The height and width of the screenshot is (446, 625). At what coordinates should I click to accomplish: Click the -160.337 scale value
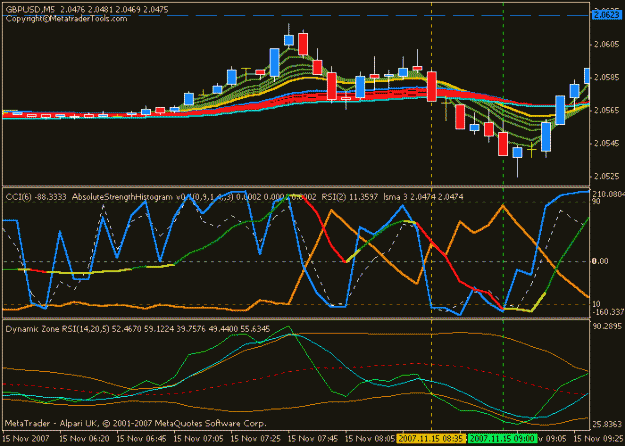pyautogui.click(x=607, y=312)
